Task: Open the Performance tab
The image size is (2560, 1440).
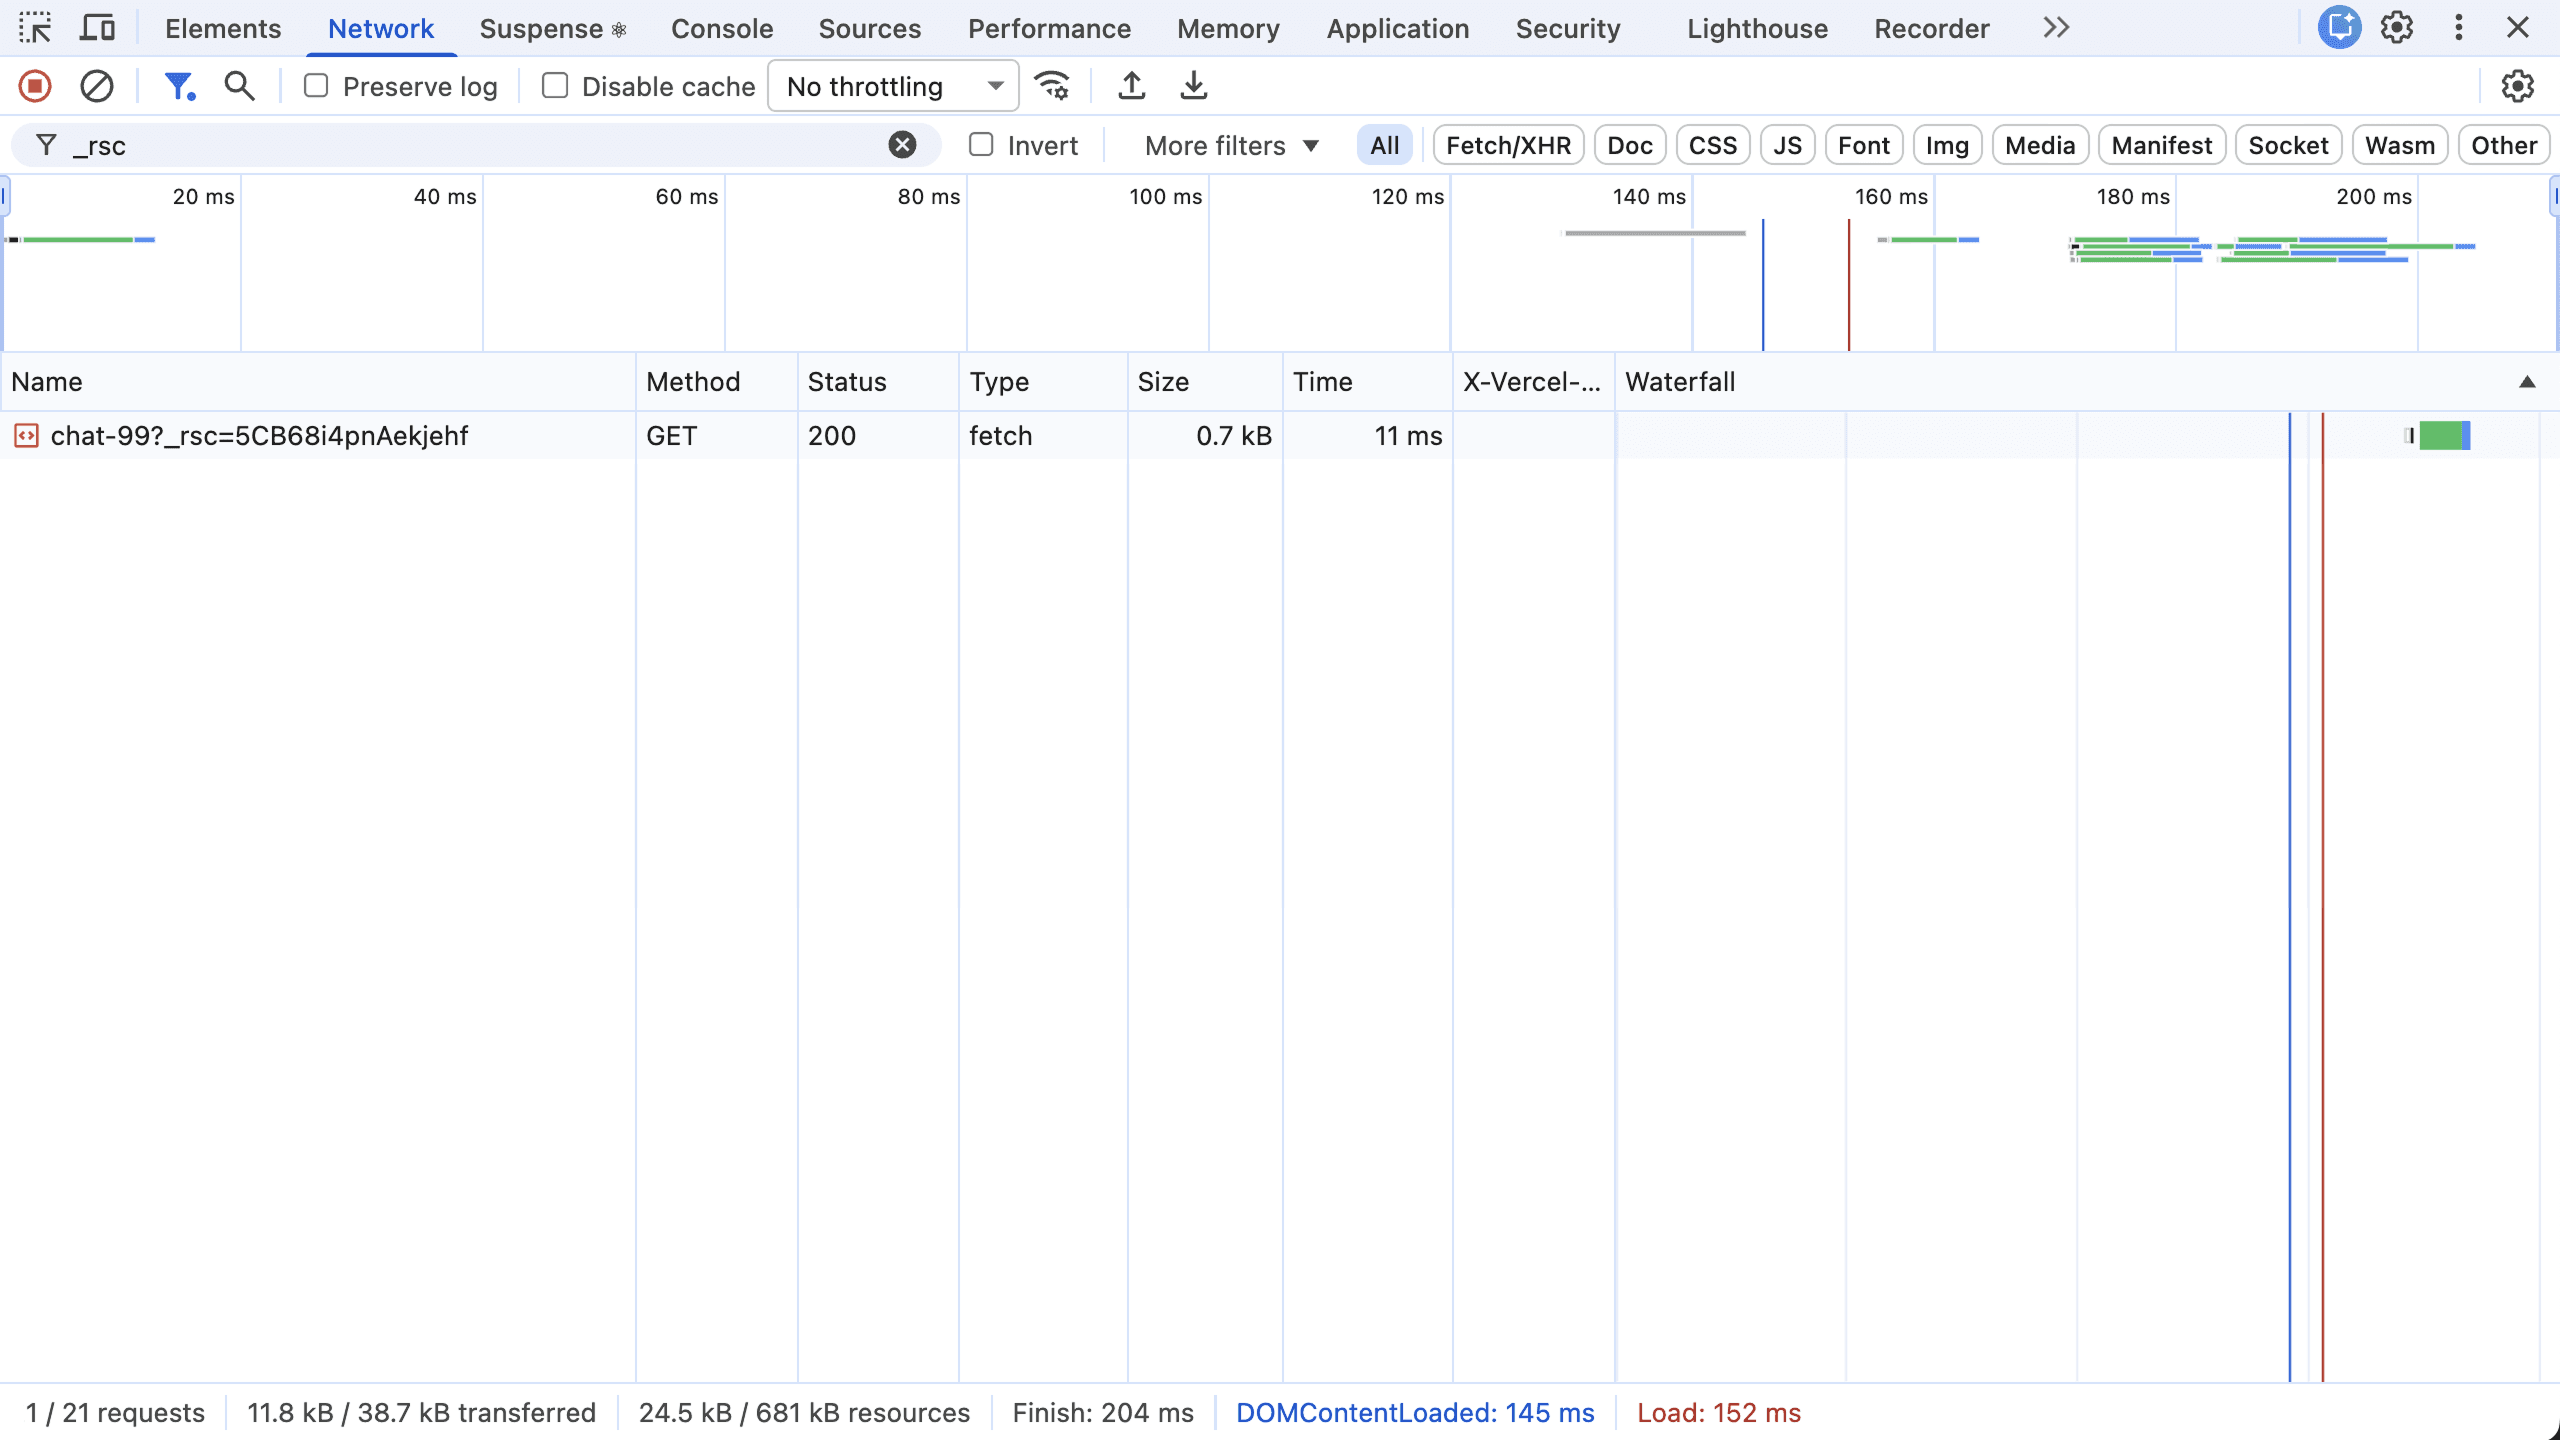Action: pos(1049,28)
